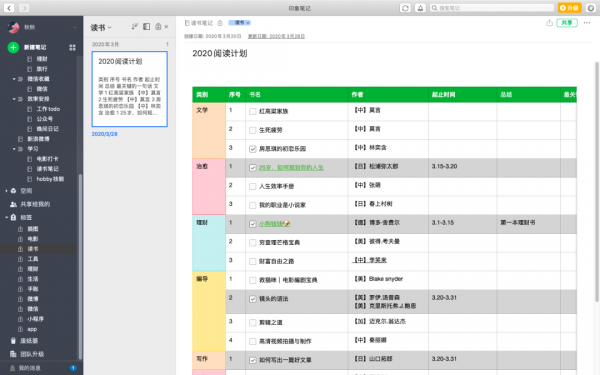Select the 电影打卡 notebook
The height and width of the screenshot is (375, 600).
coord(47,159)
